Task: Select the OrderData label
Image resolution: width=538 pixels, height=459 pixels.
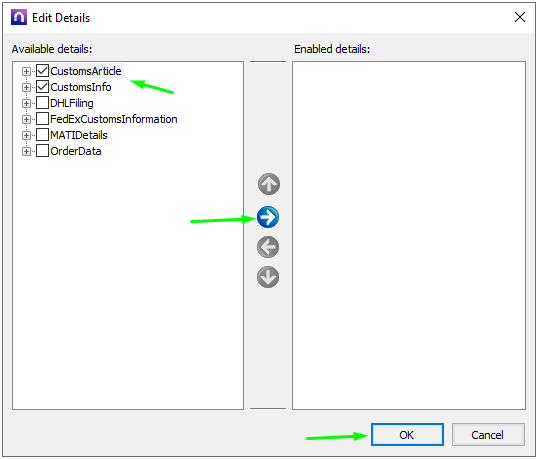Action: (75, 151)
